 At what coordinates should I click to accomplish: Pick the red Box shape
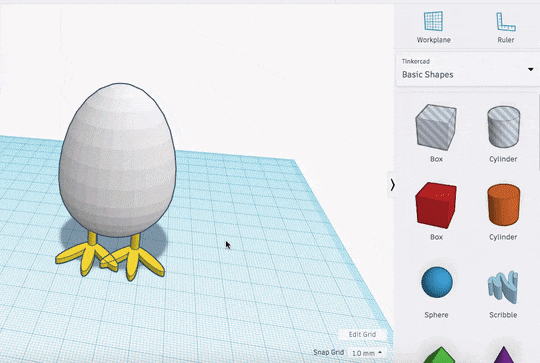pos(436,205)
